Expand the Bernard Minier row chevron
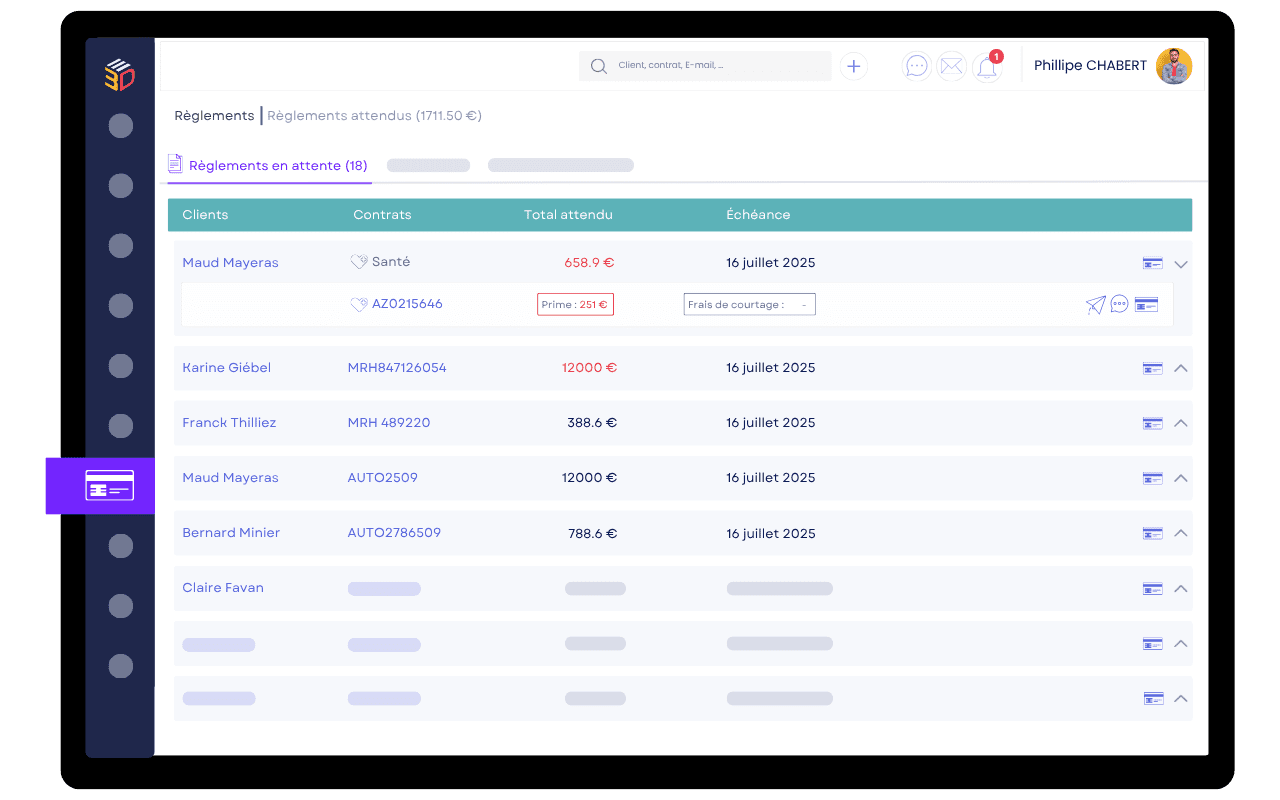This screenshot has width=1280, height=800. pos(1181,533)
